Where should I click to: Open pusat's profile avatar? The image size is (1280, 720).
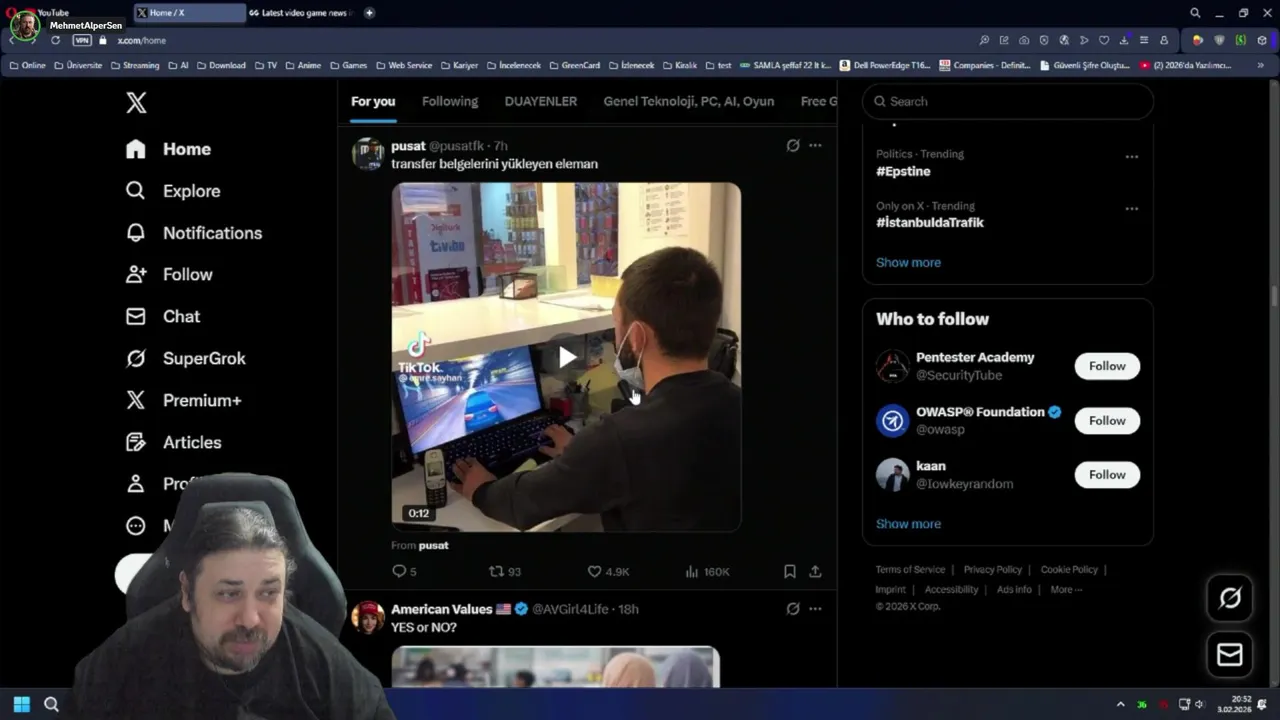[368, 154]
